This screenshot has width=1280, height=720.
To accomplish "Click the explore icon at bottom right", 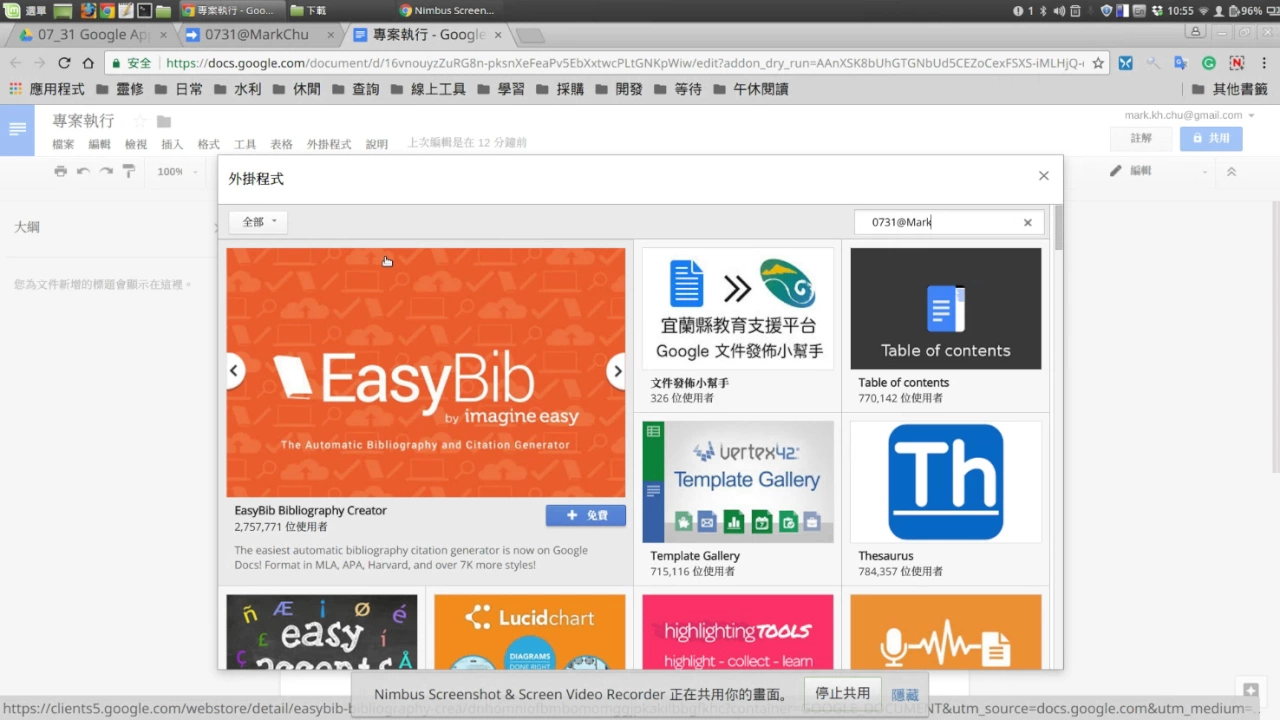I will pos(1250,690).
